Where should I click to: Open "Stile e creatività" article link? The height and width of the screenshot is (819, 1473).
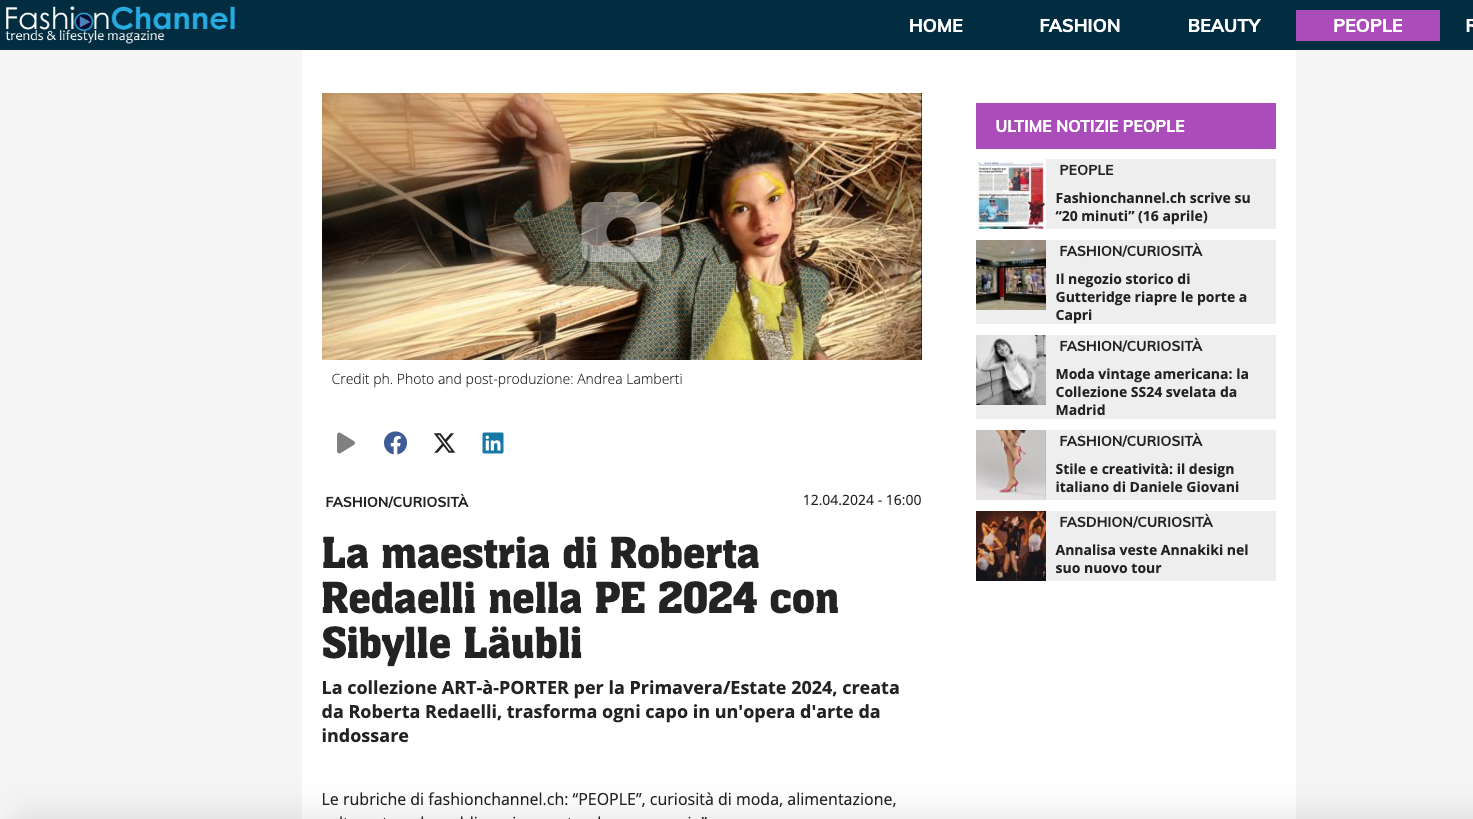click(x=1147, y=478)
